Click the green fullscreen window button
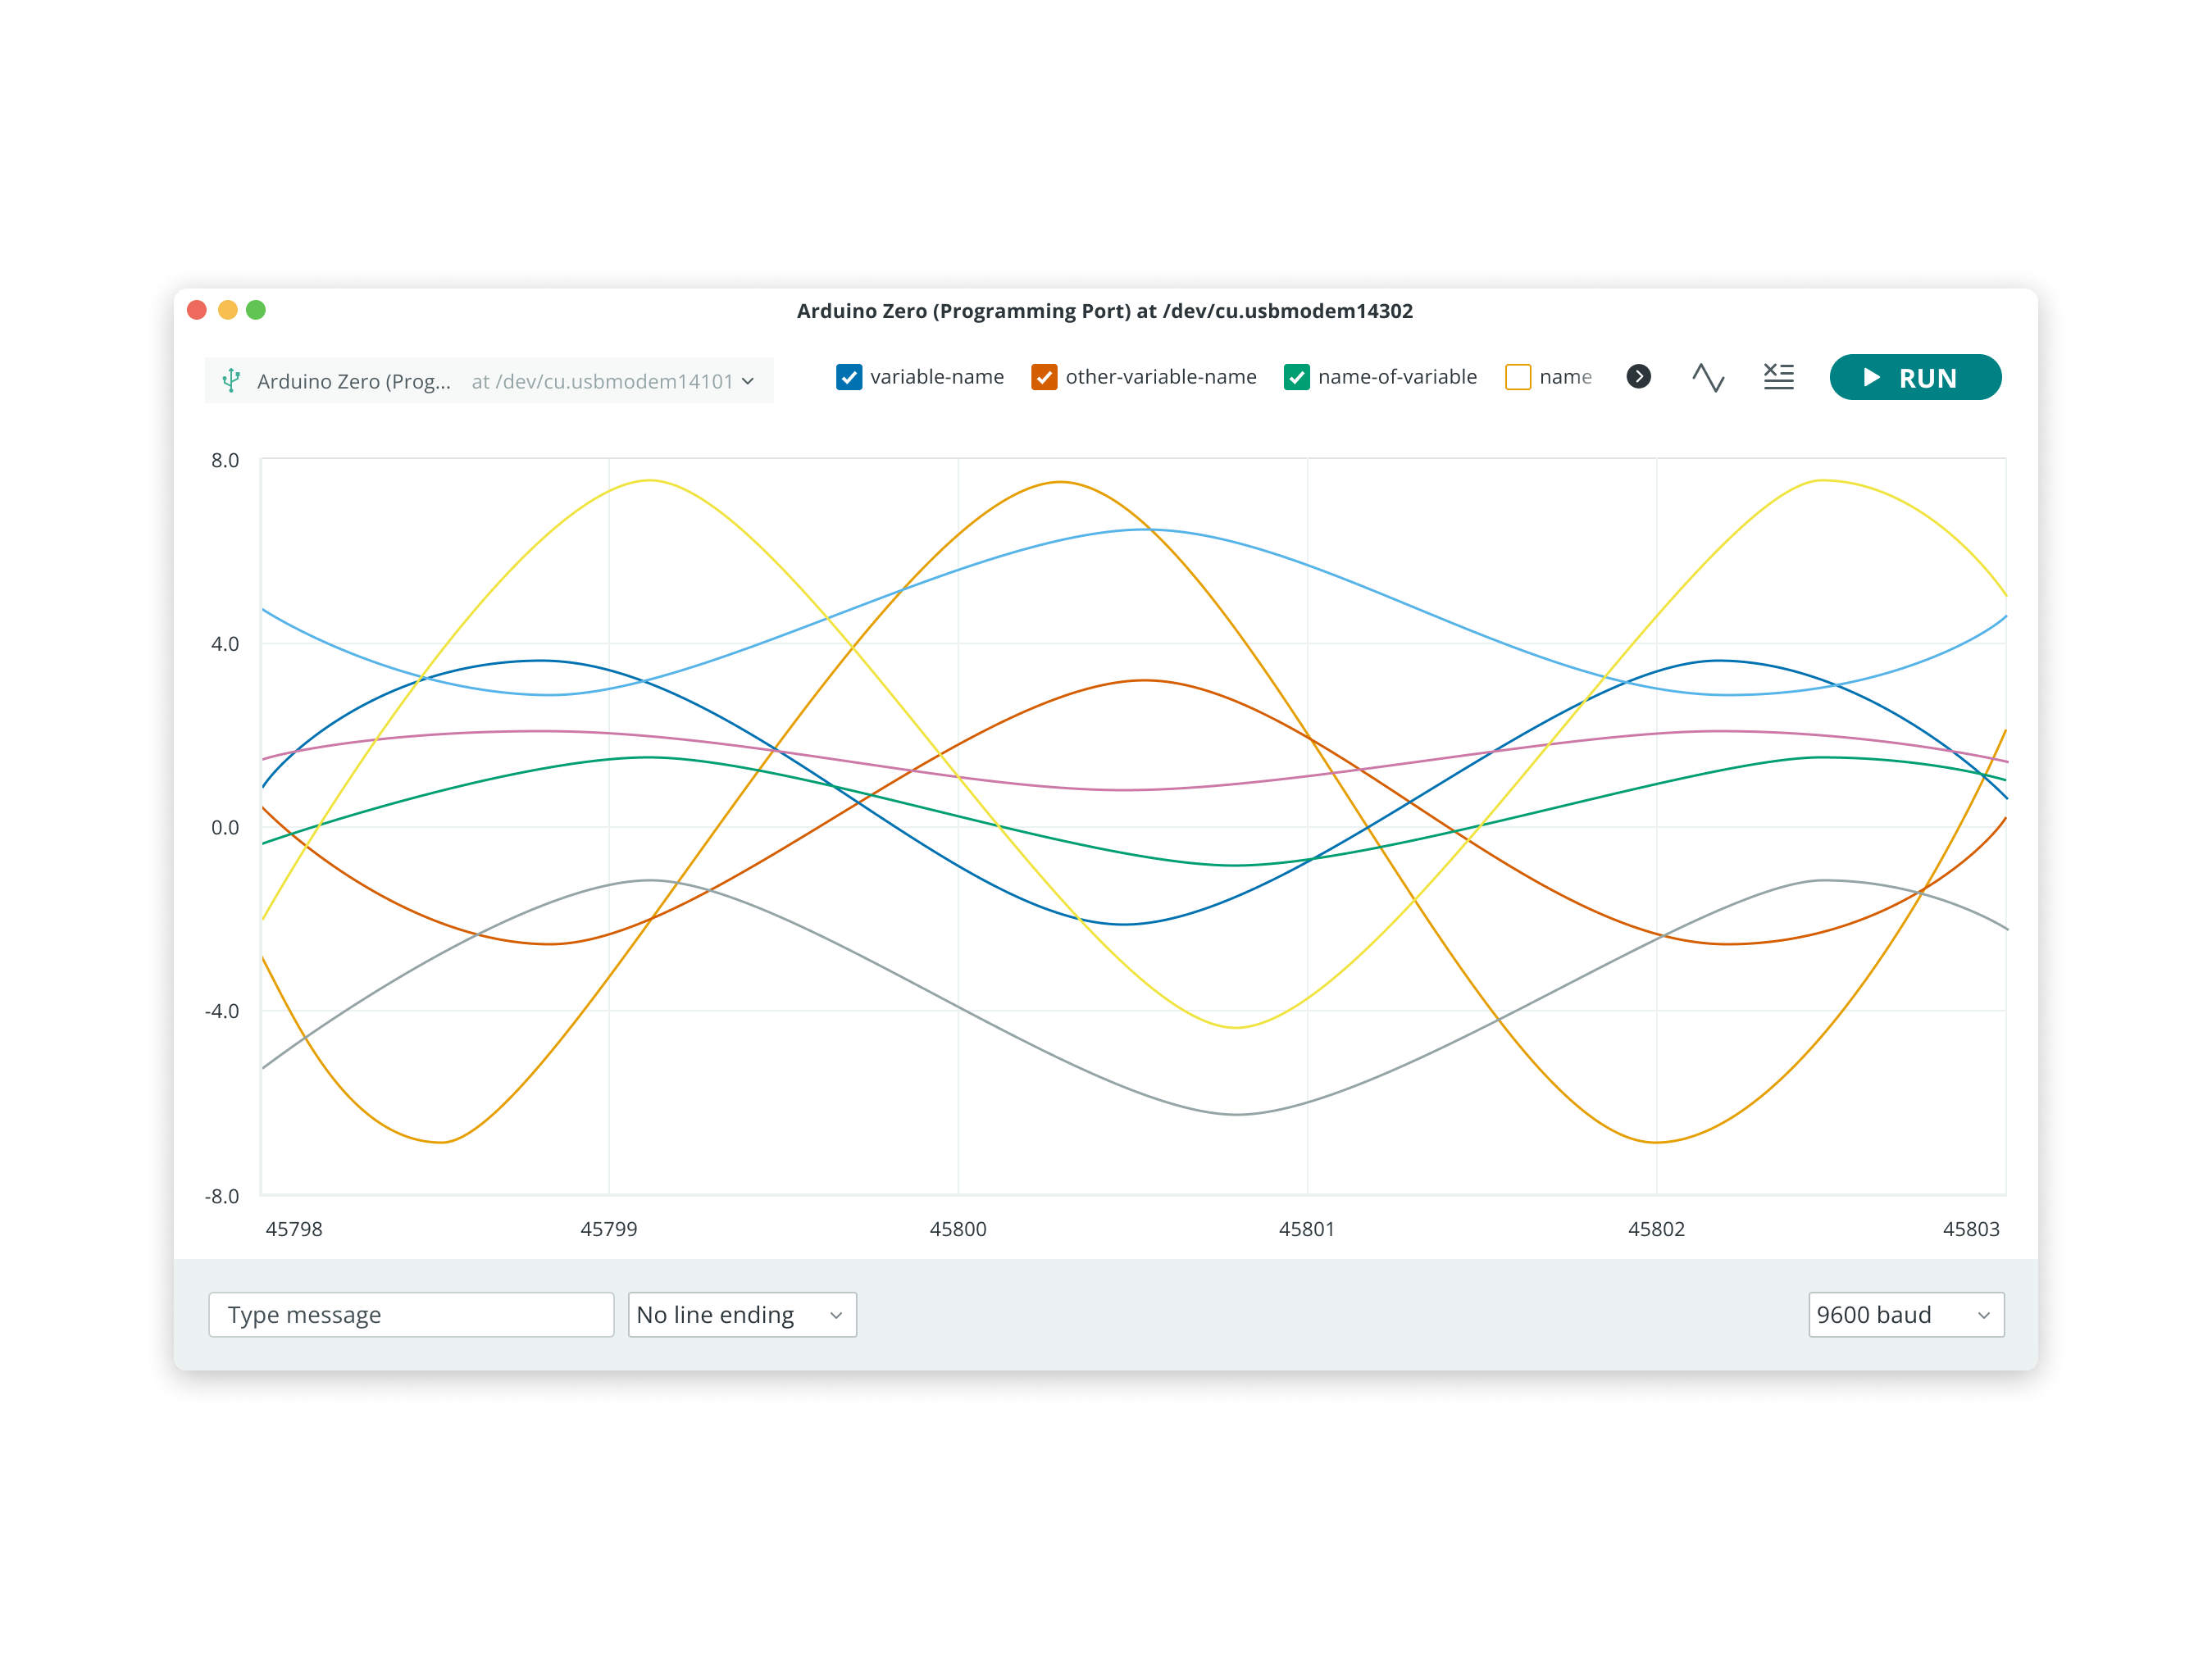 click(x=256, y=310)
